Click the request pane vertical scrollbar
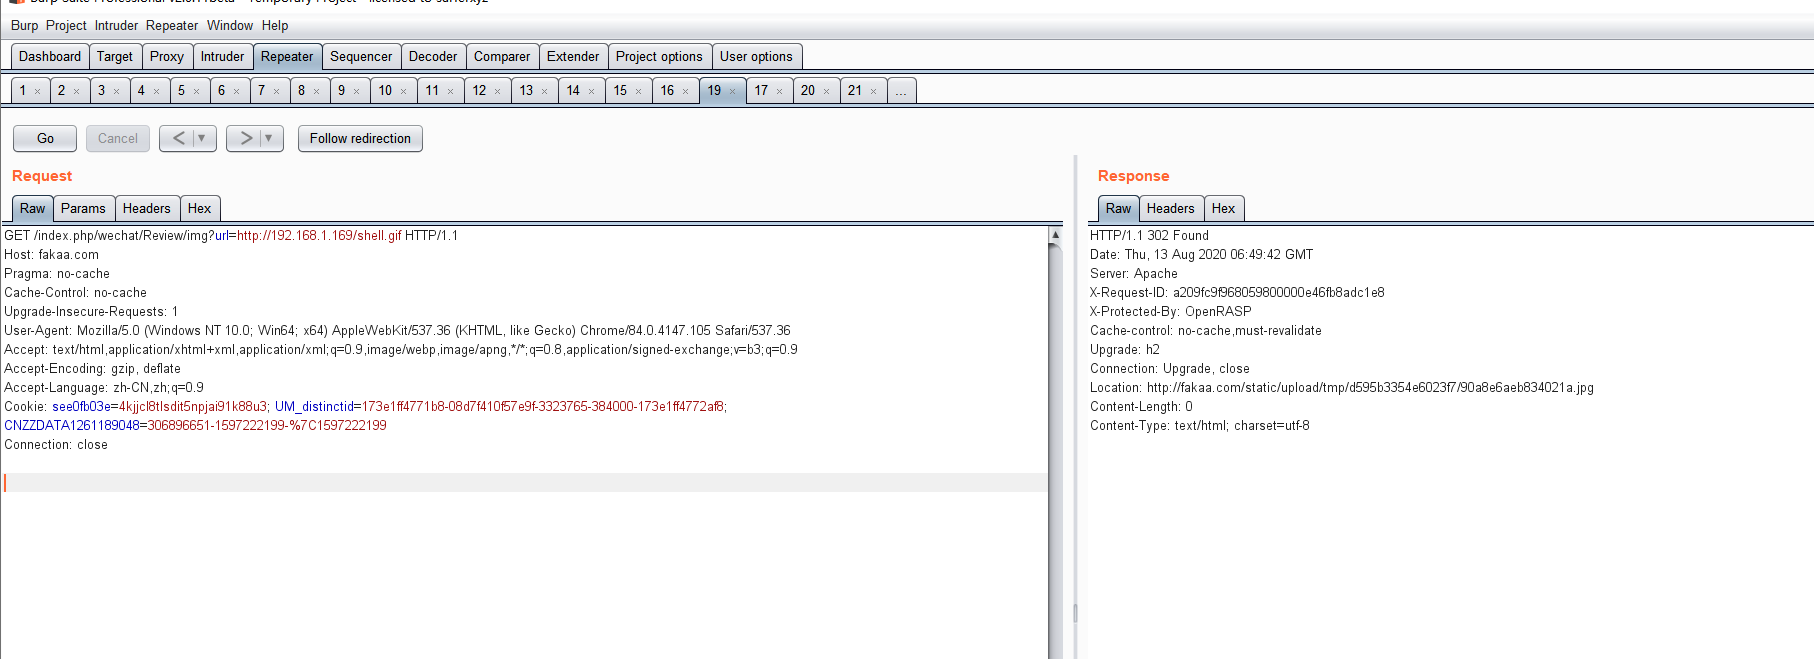This screenshot has width=1814, height=659. [1055, 450]
